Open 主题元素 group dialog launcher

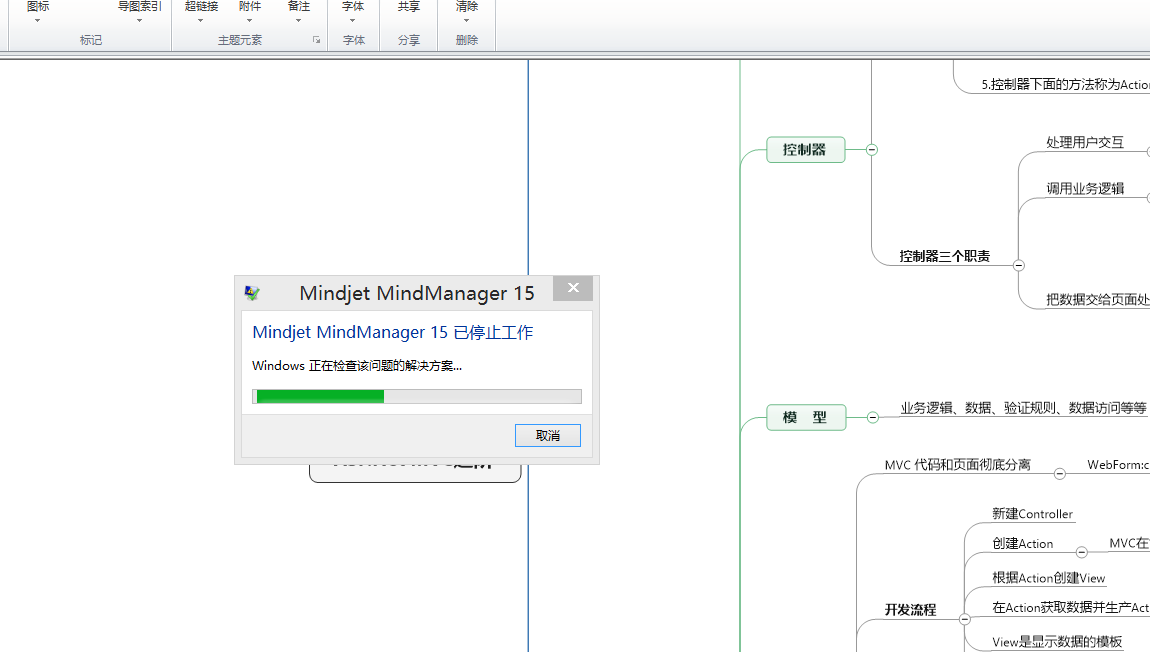pos(316,40)
